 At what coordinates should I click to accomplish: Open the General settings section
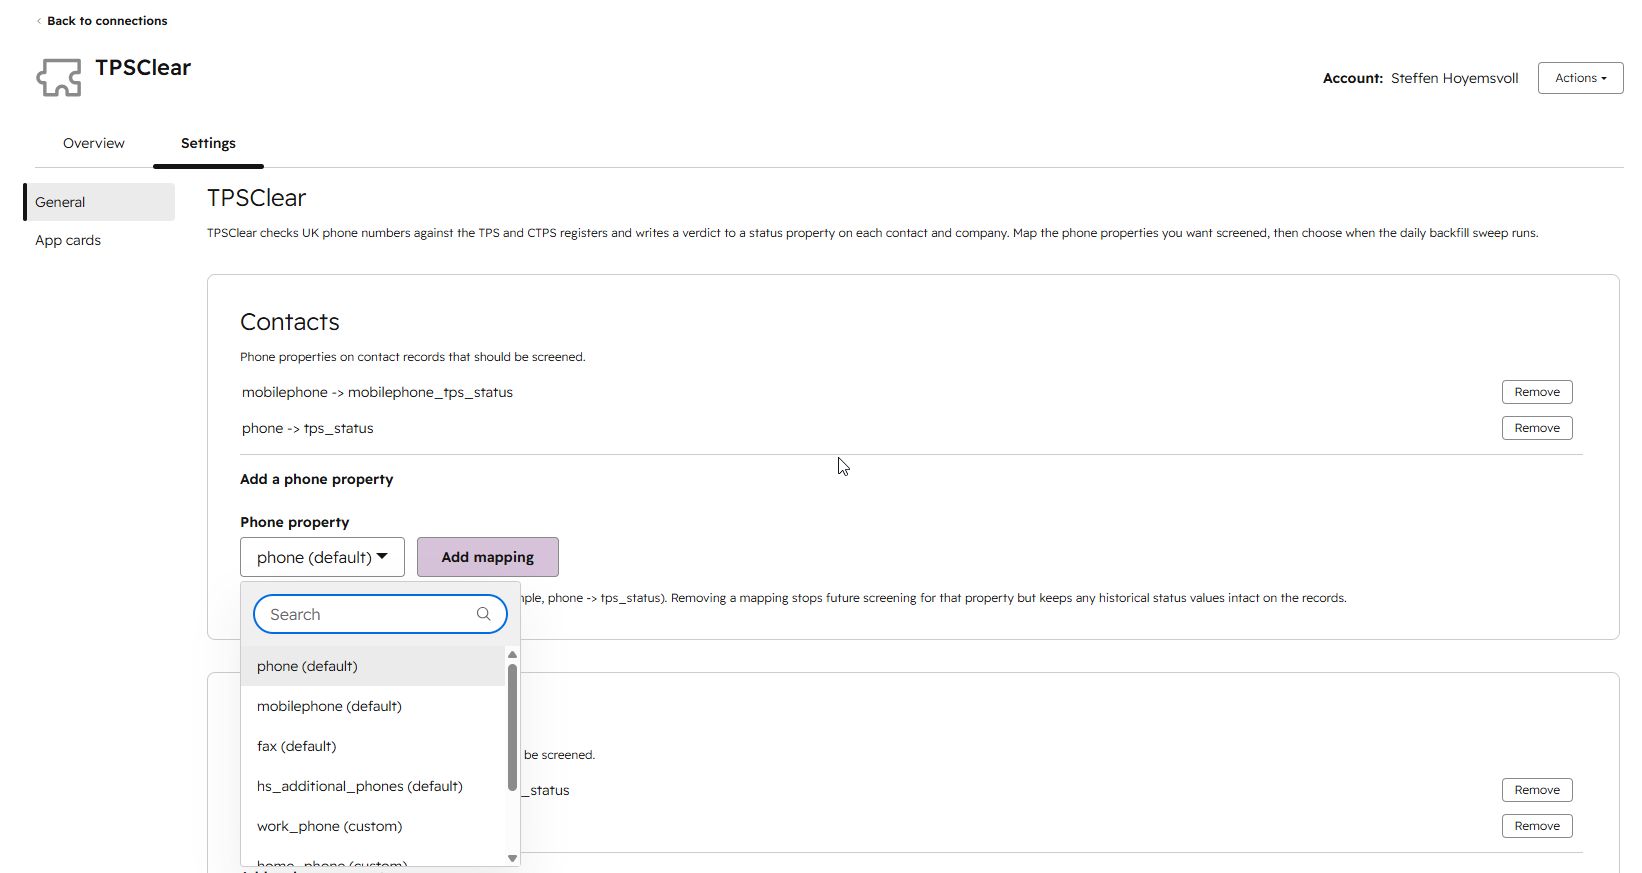(x=99, y=202)
